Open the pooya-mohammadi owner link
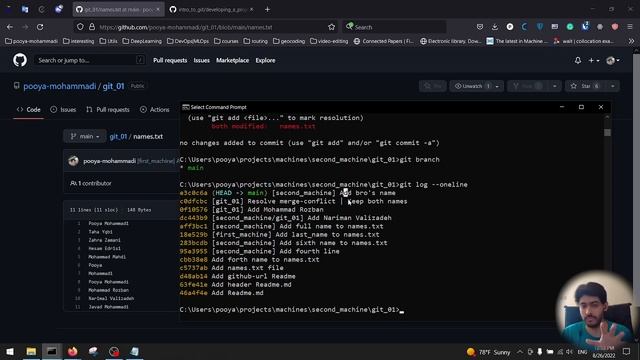This screenshot has width=640, height=360. (x=60, y=86)
